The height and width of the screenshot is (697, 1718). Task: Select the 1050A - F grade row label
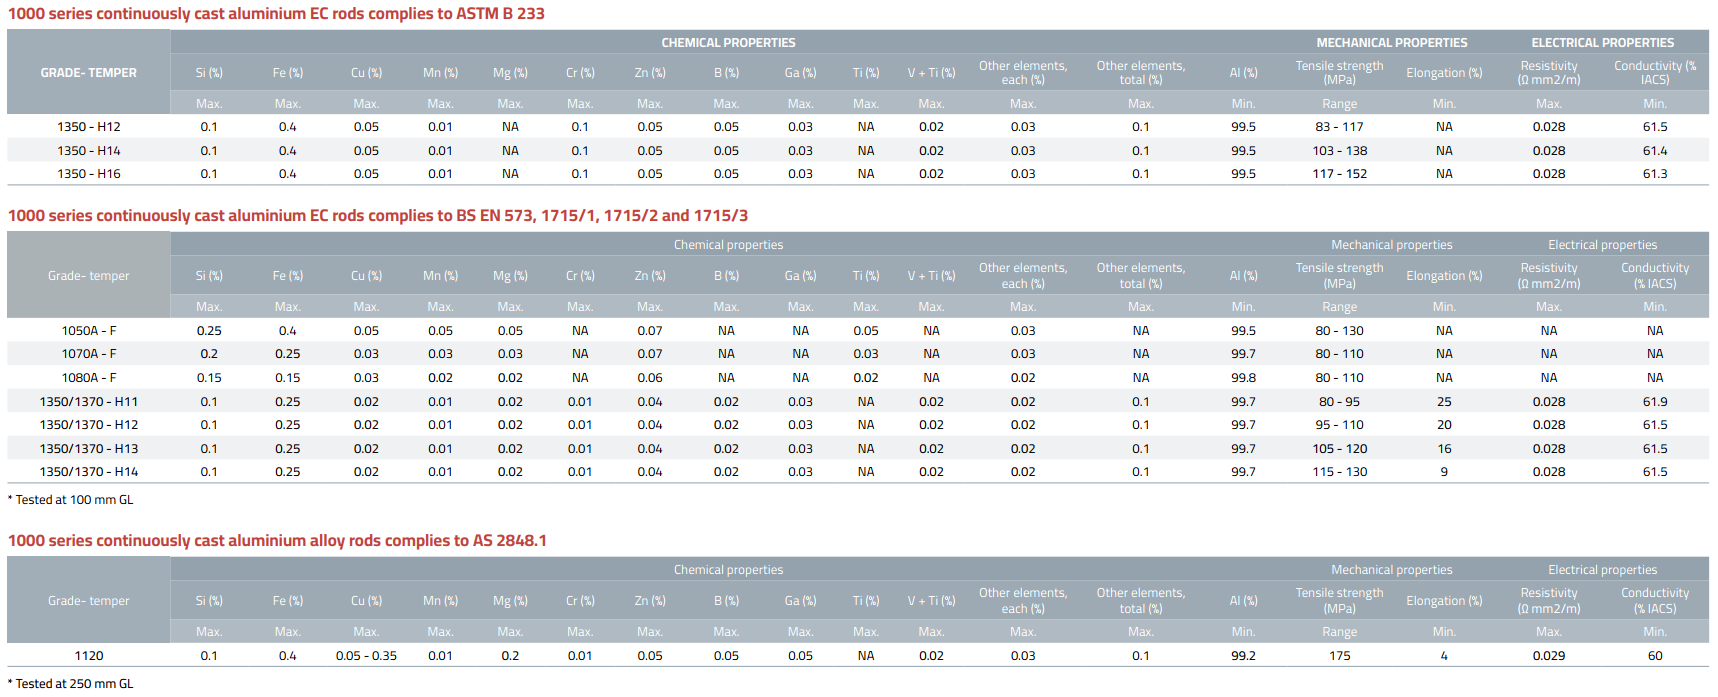[89, 331]
